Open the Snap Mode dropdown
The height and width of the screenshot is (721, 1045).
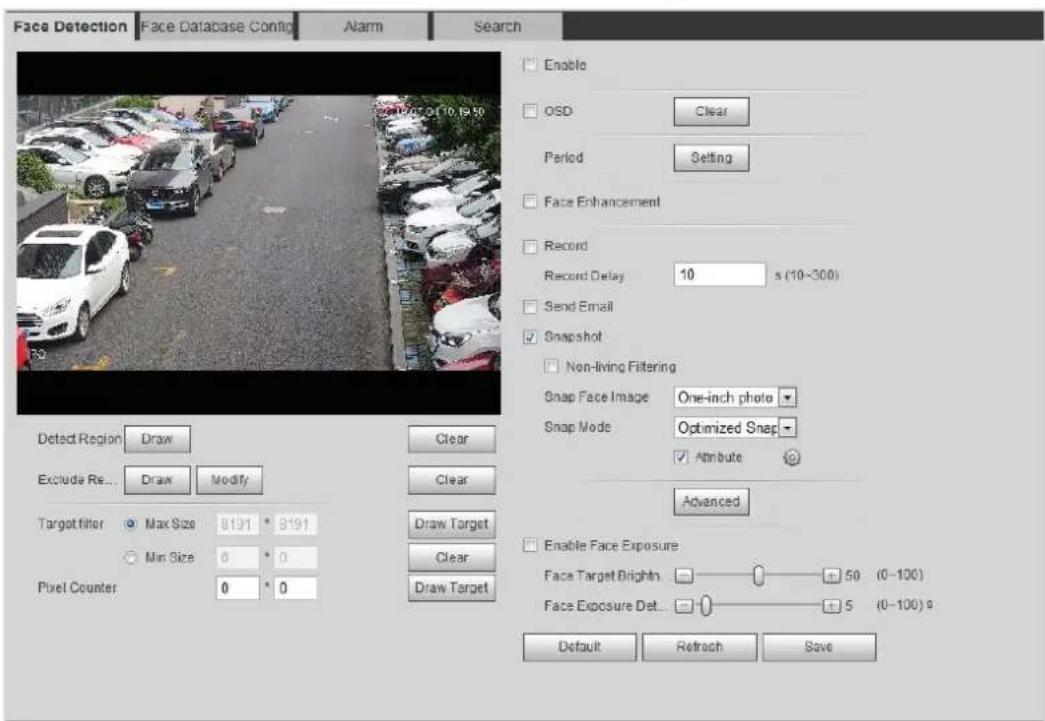(735, 428)
